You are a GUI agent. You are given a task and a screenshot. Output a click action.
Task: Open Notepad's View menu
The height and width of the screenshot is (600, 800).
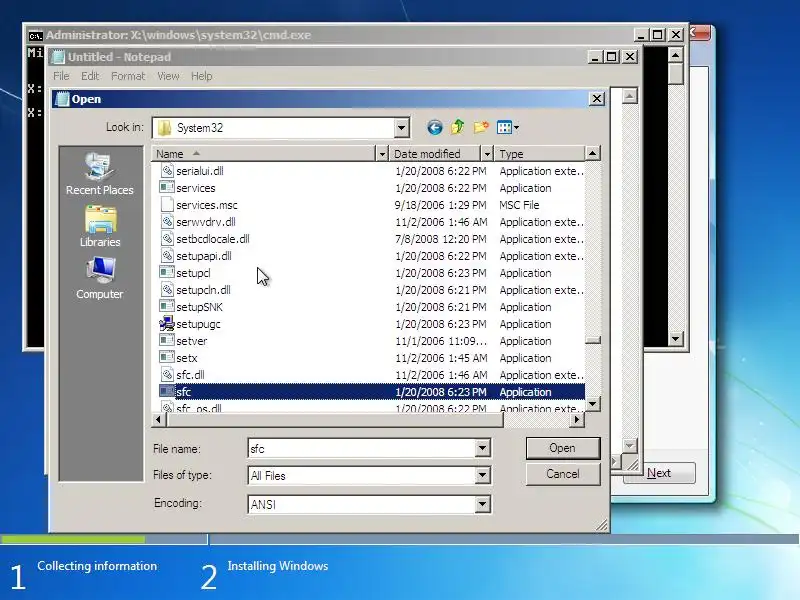(168, 76)
